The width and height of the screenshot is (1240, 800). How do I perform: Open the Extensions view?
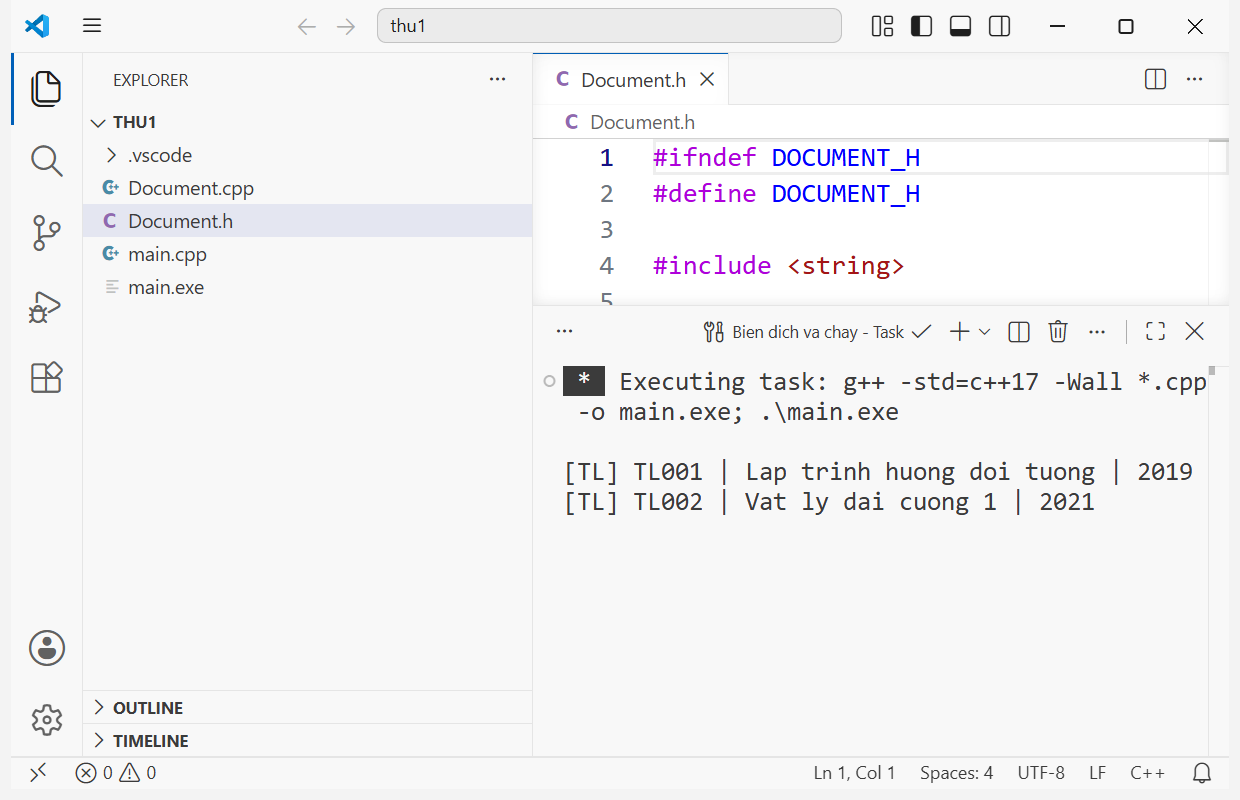tap(46, 378)
